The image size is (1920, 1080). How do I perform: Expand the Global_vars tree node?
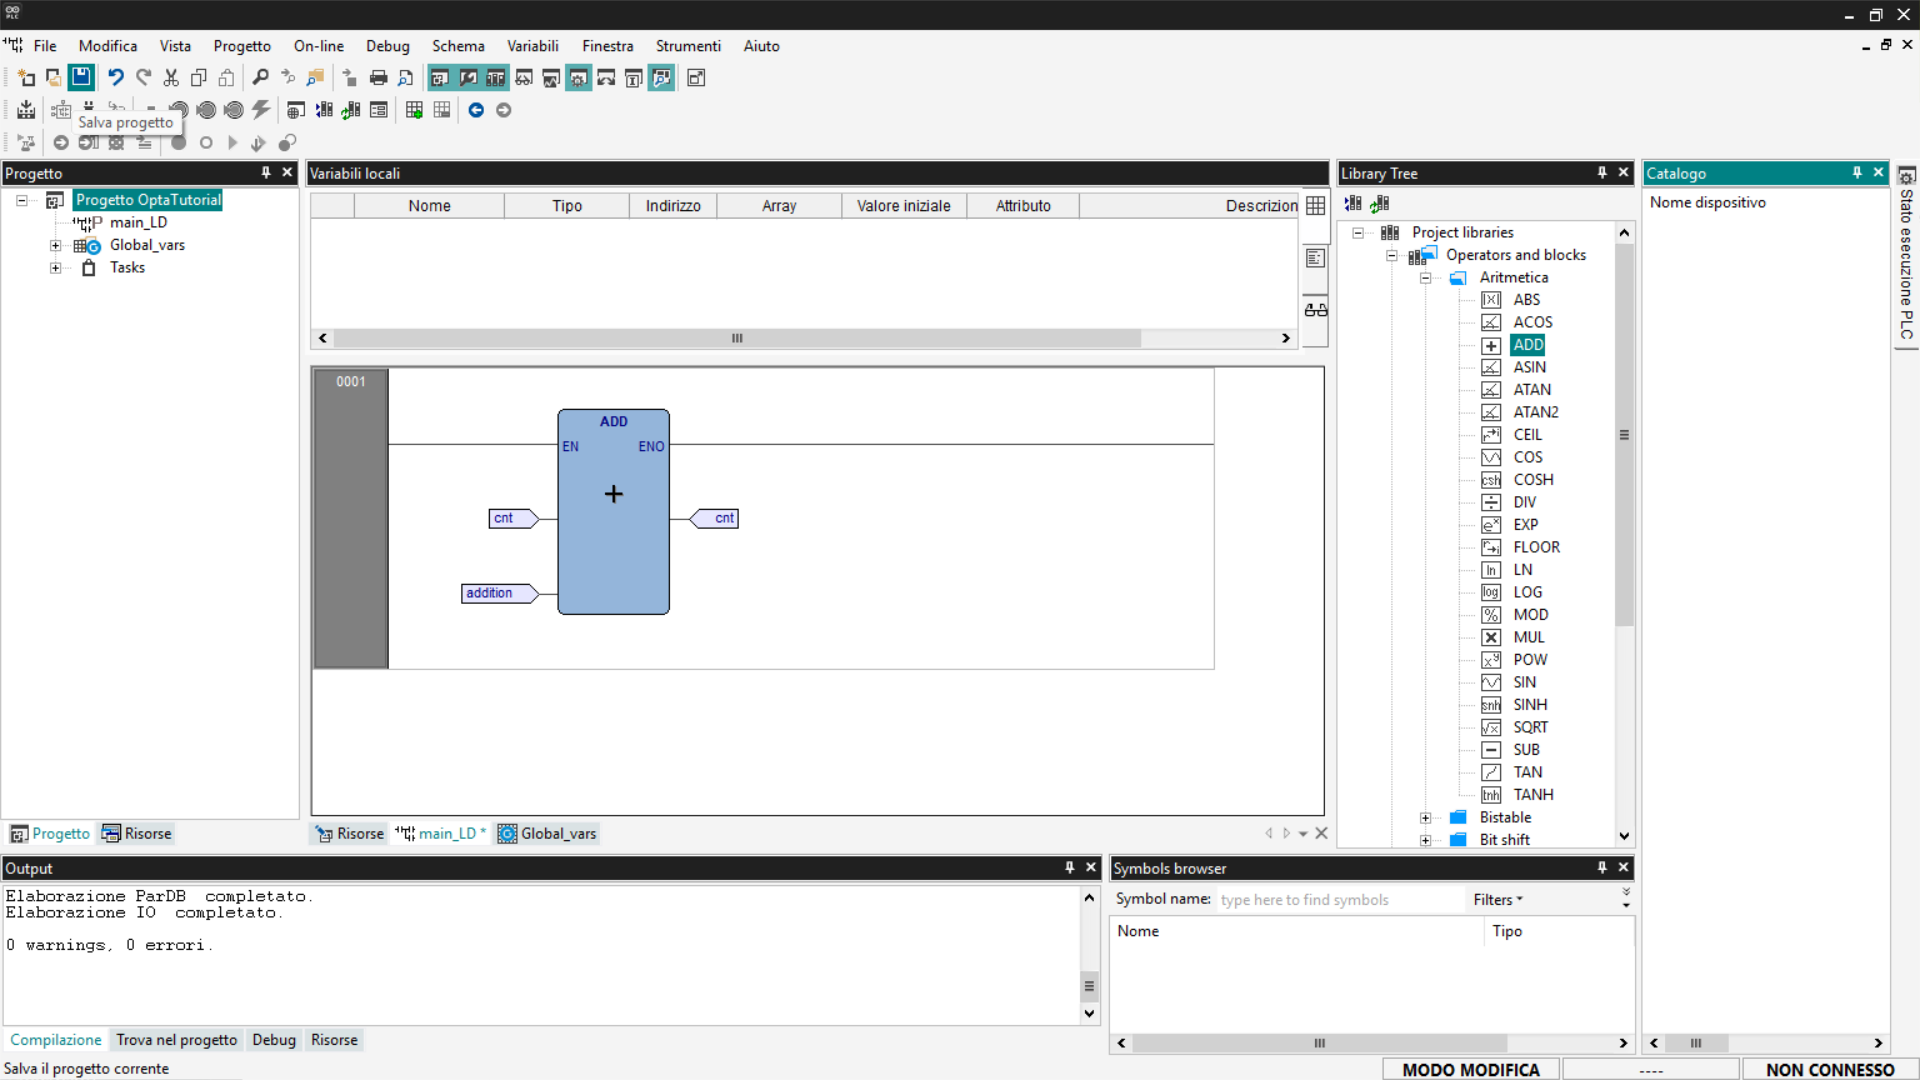[56, 245]
